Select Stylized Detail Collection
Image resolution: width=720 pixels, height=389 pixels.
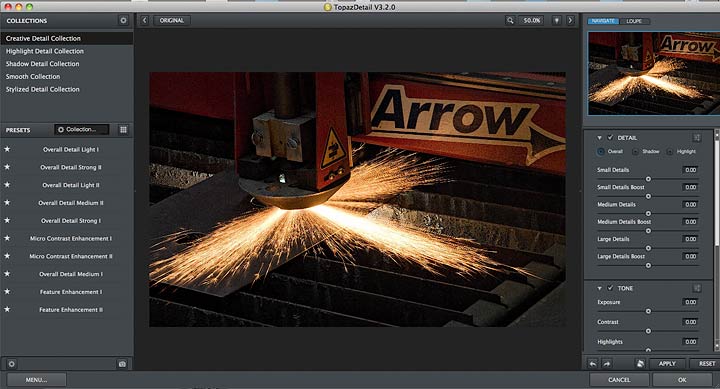click(x=67, y=89)
